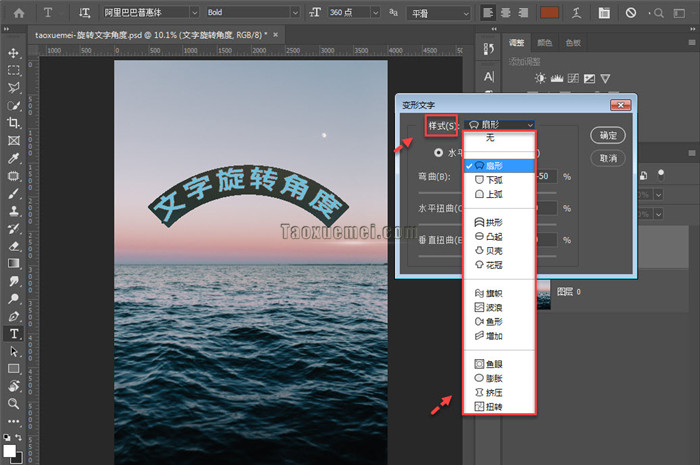Open the Character panel icon

pyautogui.click(x=489, y=77)
